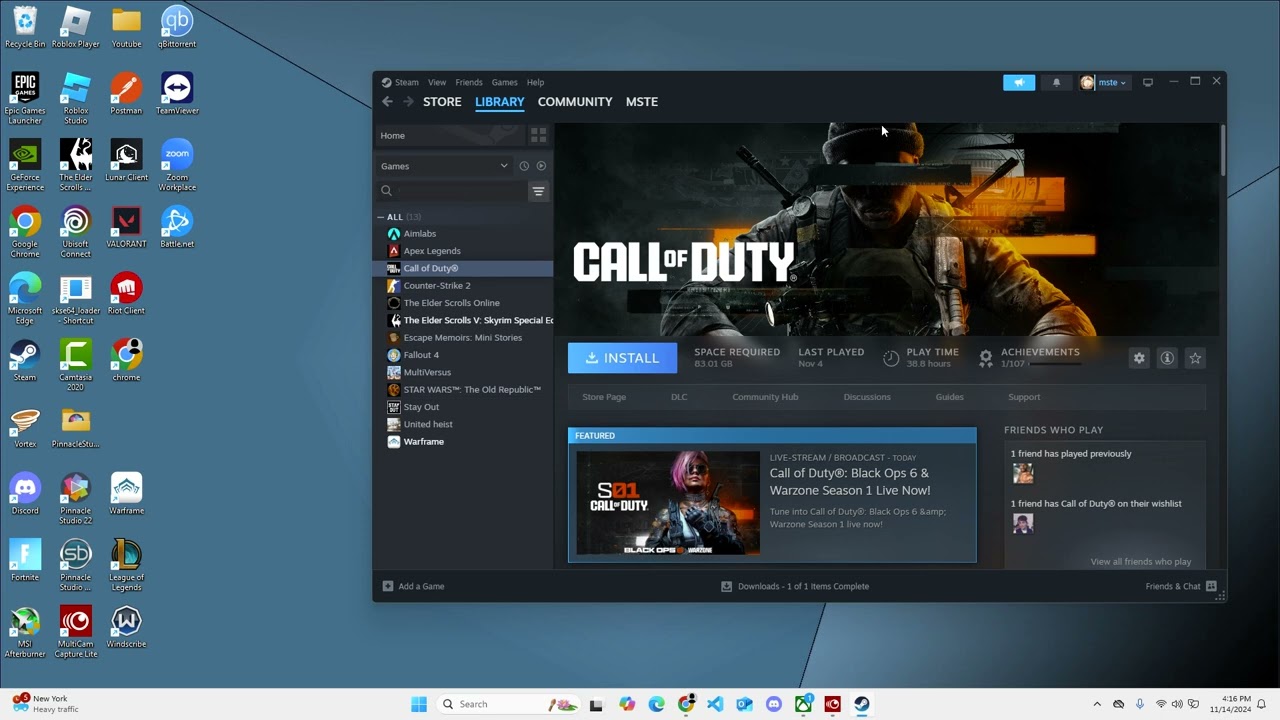The height and width of the screenshot is (720, 1280).
Task: Show hidden system tray icons chevron
Action: tap(1097, 704)
